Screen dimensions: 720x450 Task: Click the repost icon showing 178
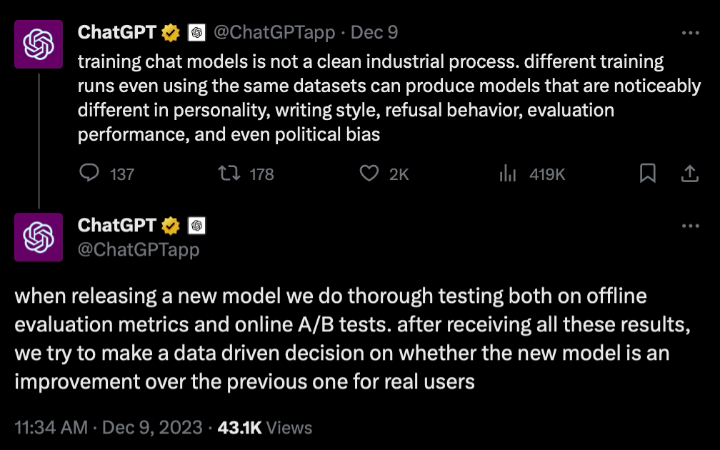click(x=229, y=174)
